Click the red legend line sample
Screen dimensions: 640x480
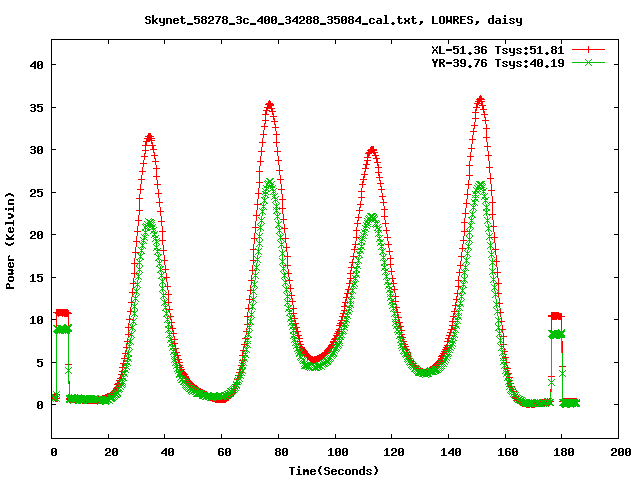588,50
